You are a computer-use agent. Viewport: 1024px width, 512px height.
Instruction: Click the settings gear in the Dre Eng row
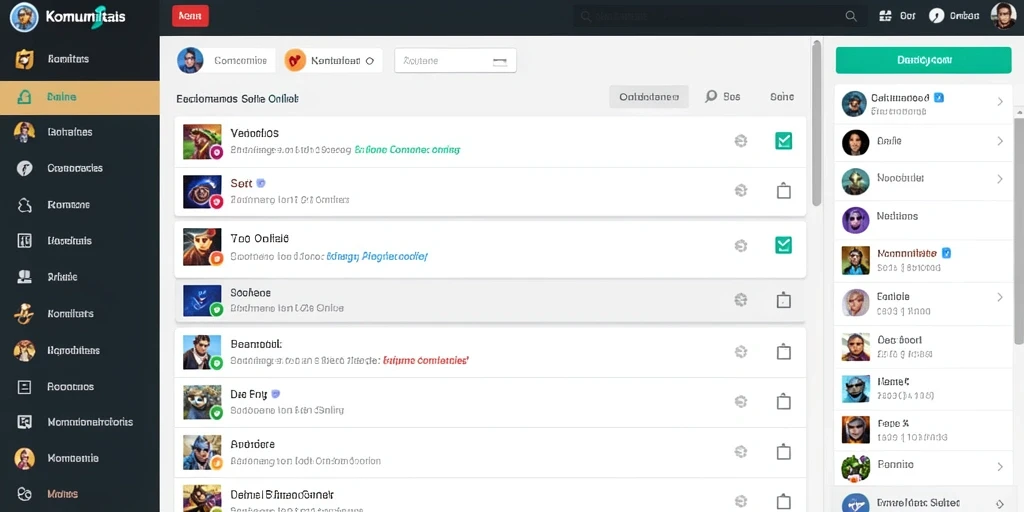pos(741,401)
